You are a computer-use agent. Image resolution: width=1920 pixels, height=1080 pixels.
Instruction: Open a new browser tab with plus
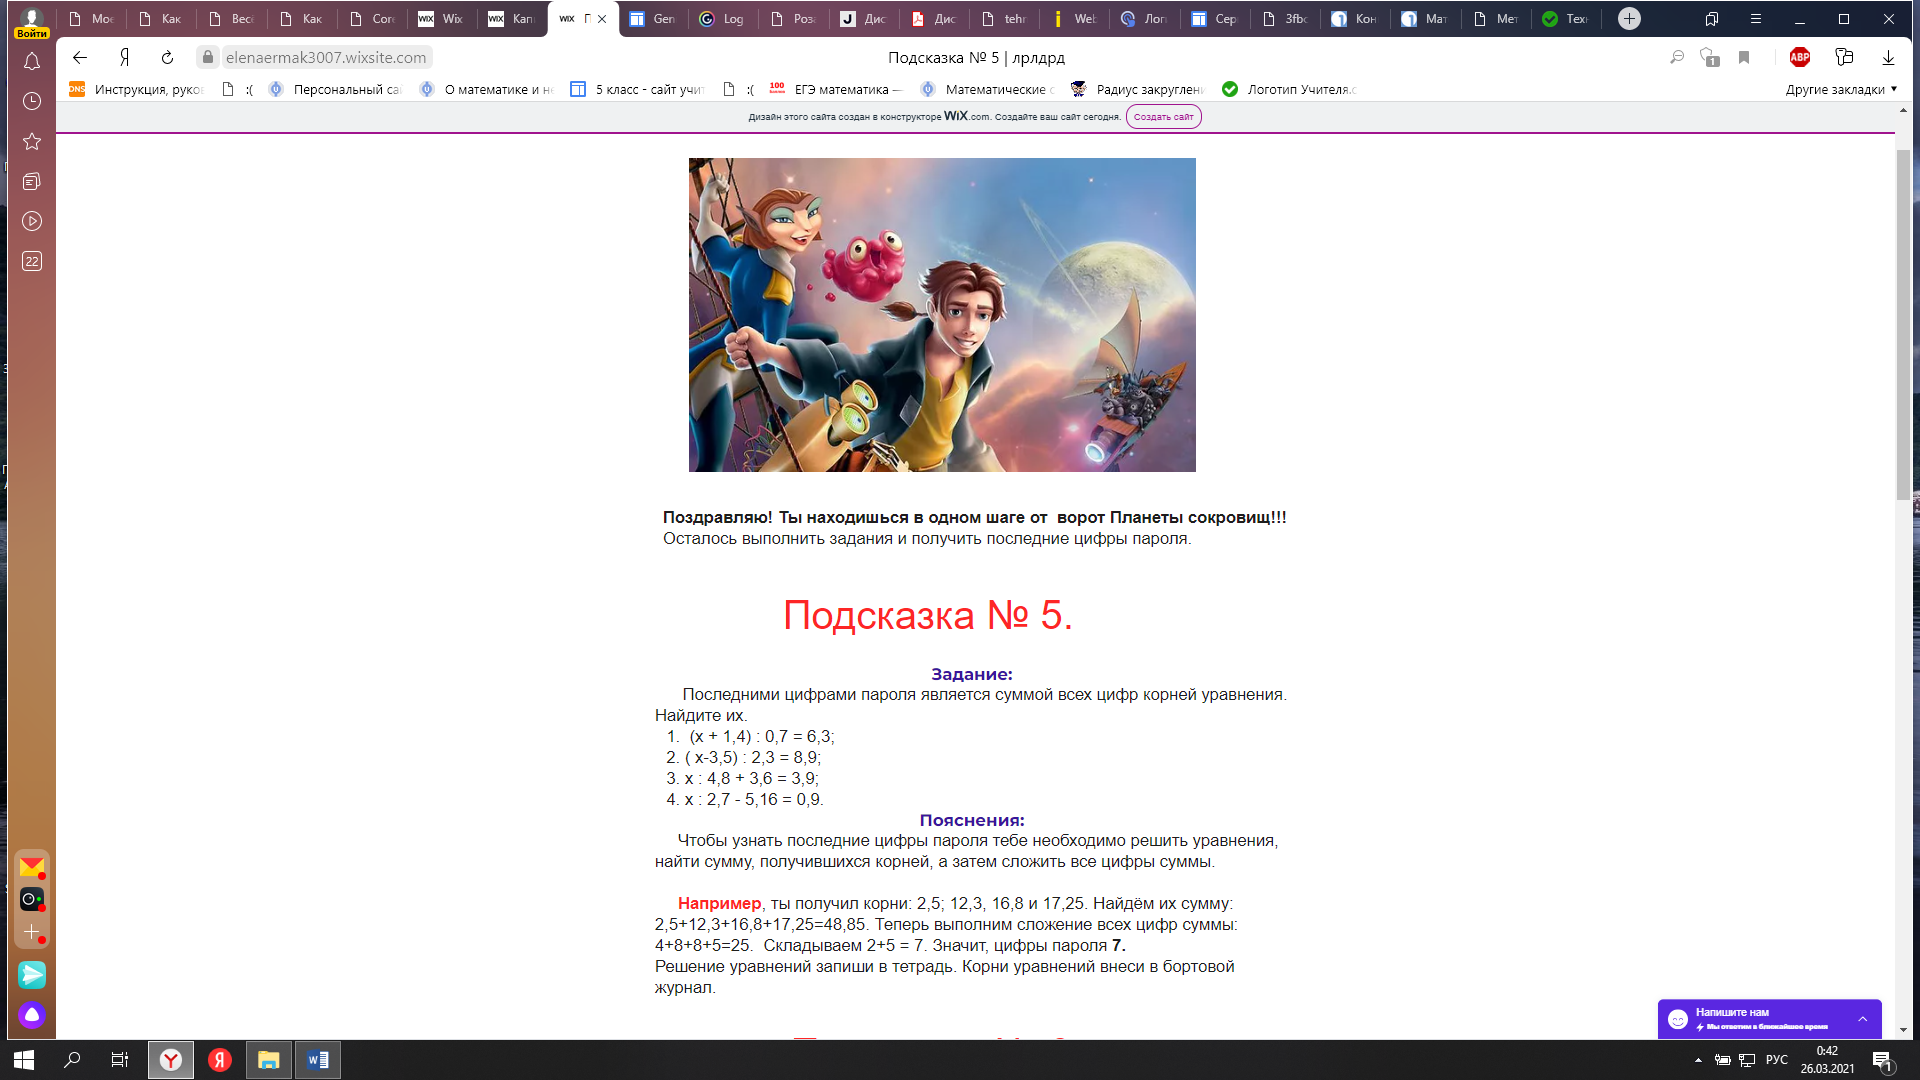click(1629, 19)
